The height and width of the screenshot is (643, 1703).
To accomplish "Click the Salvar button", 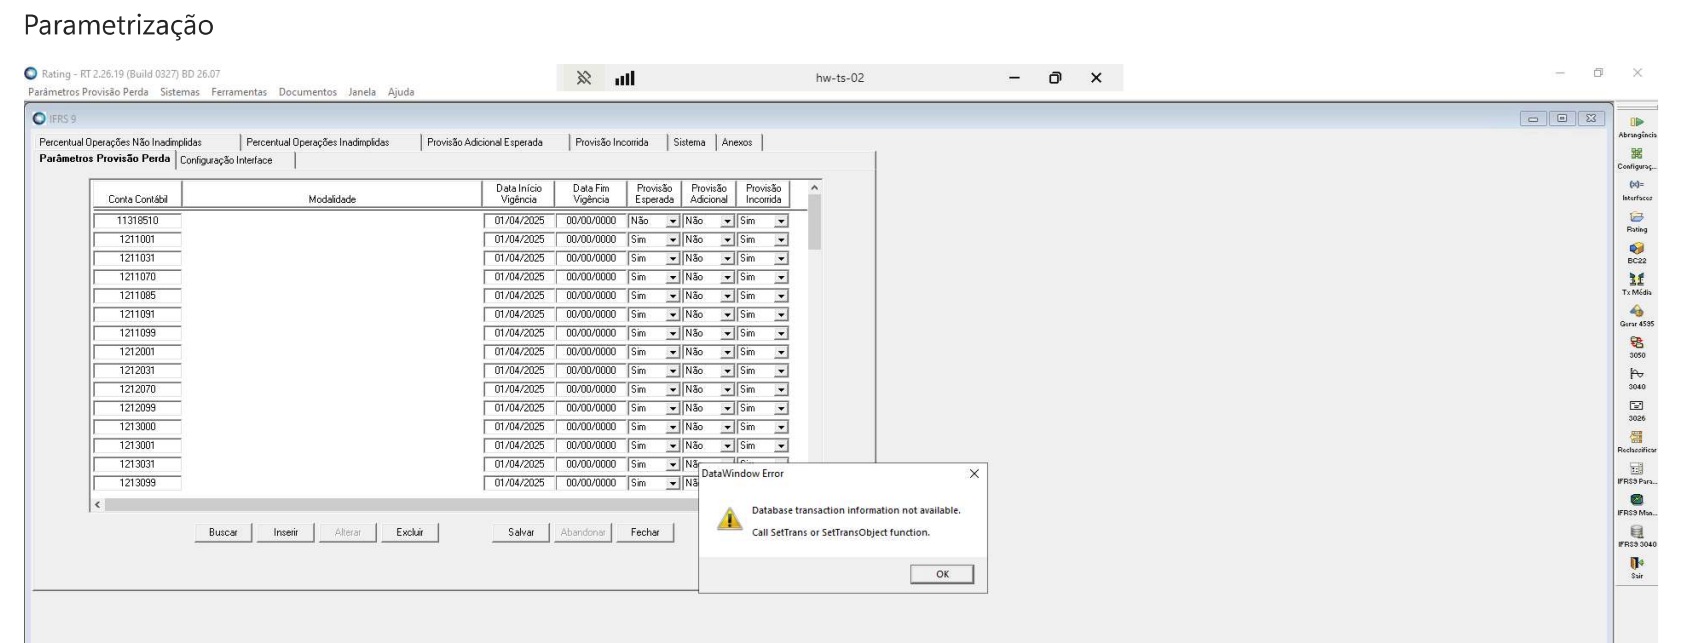I will click(521, 533).
